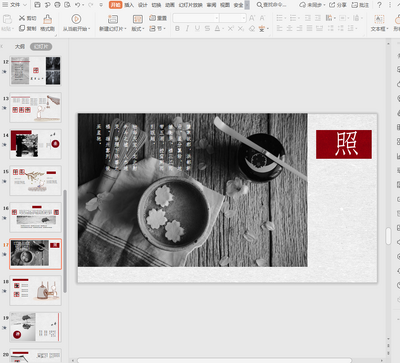400x363 pixels.
Task: Toggle left text alignment
Action: coord(279,29)
